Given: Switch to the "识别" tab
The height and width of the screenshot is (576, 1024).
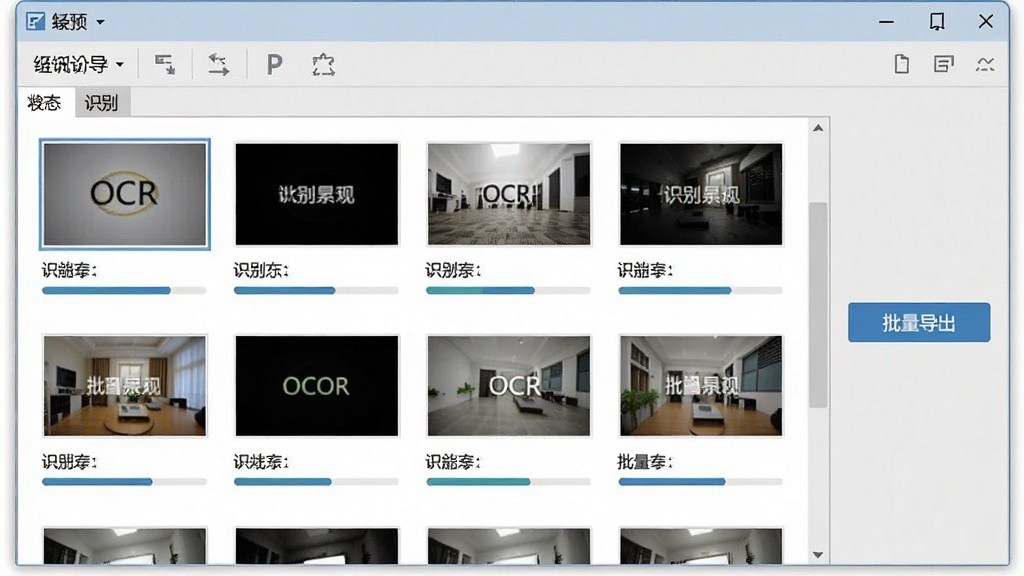Looking at the screenshot, I should coord(101,103).
